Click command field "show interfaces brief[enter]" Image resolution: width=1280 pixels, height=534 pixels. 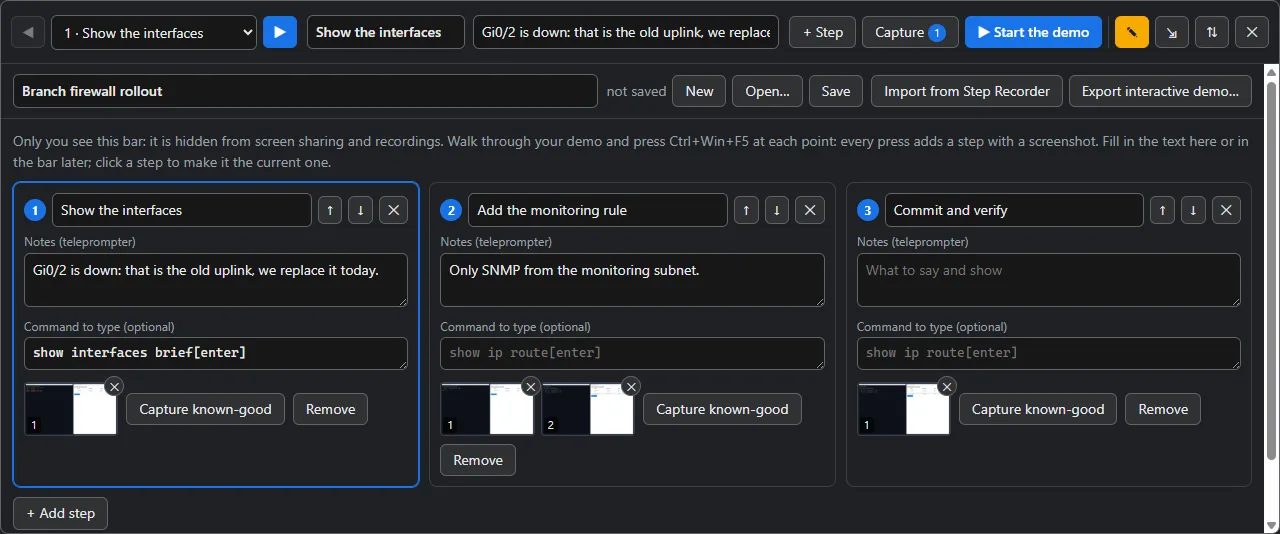(216, 353)
